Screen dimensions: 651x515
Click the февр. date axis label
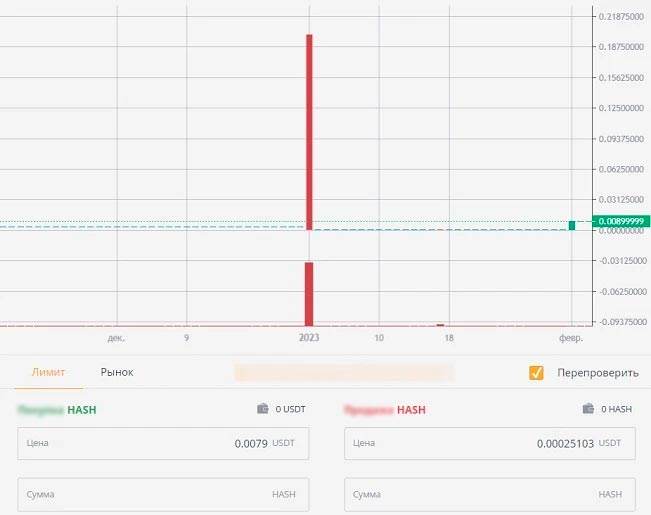click(x=571, y=338)
